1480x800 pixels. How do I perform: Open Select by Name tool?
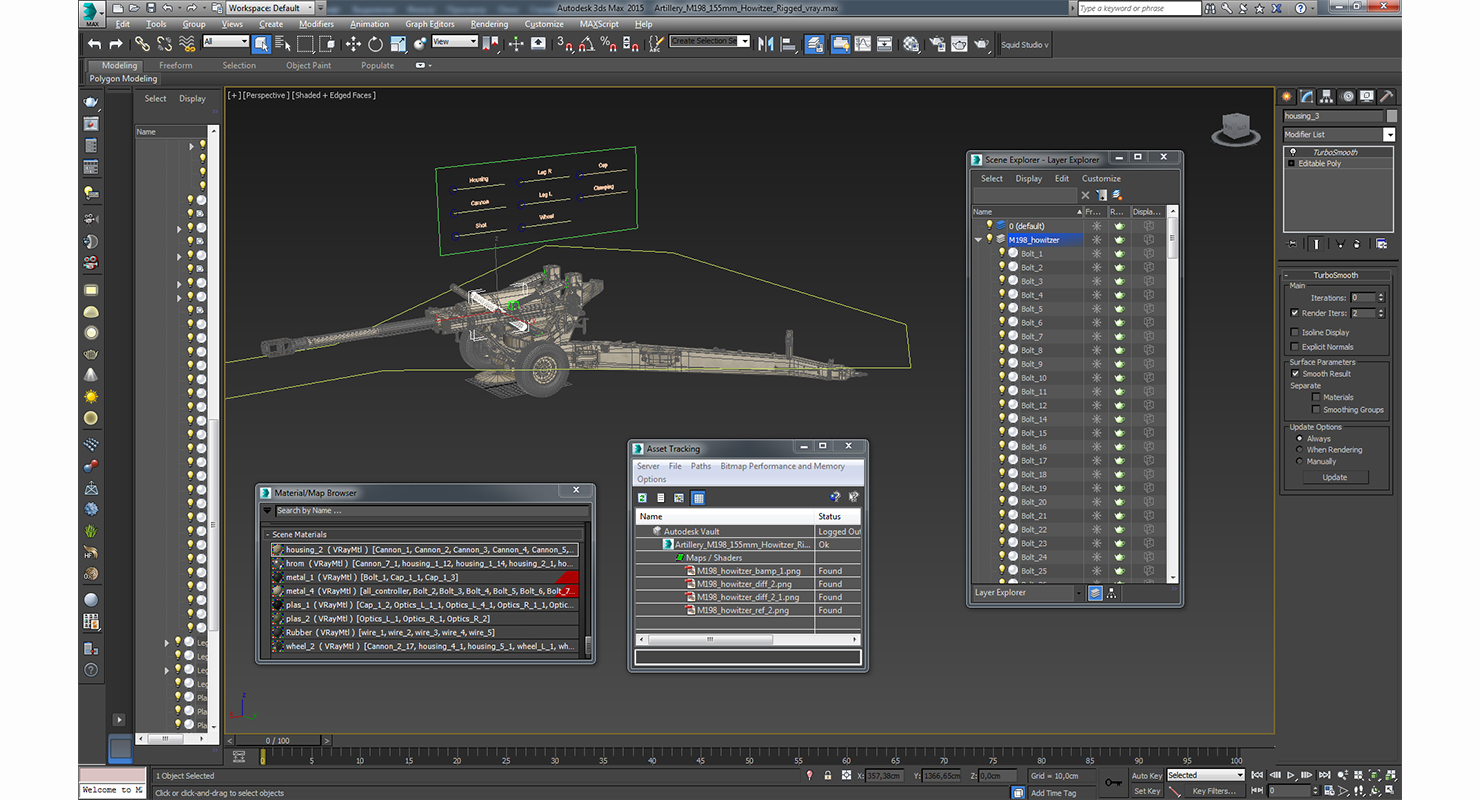coord(282,44)
